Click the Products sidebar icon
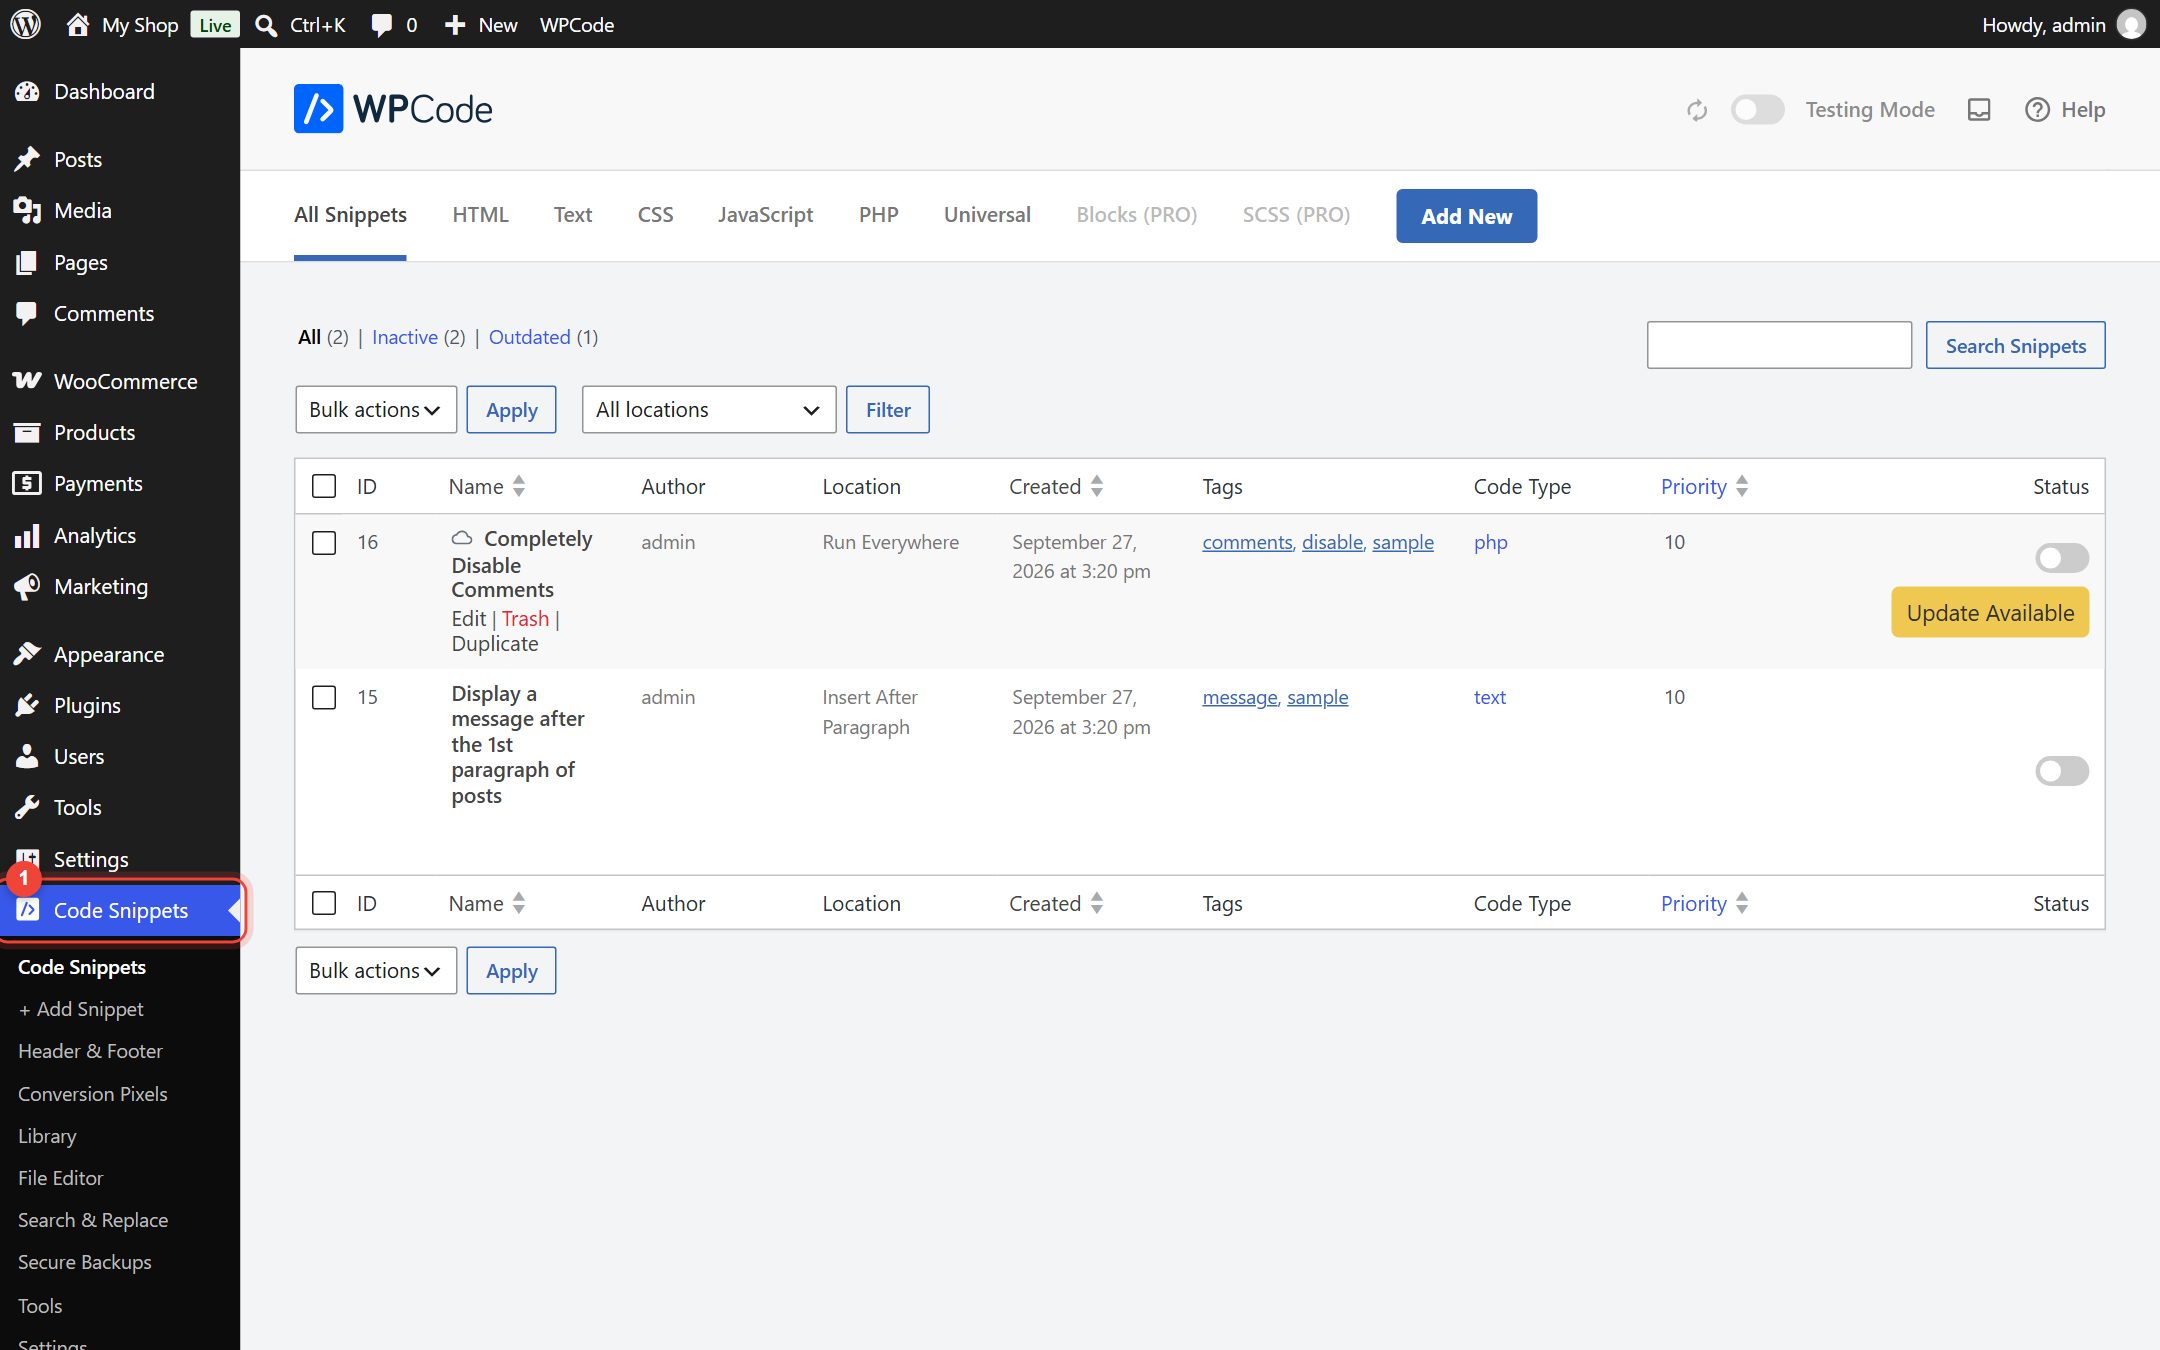This screenshot has width=2160, height=1350. coord(27,432)
